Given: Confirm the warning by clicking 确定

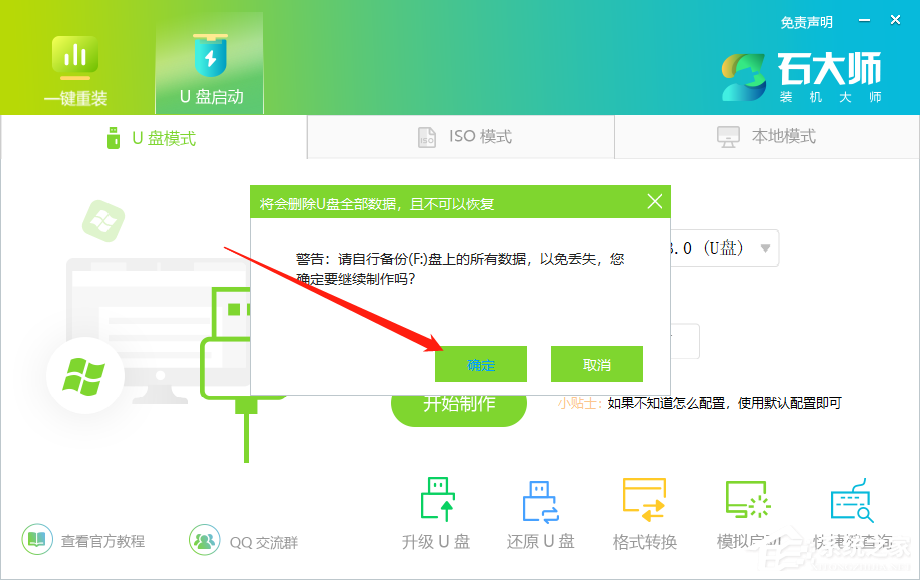Looking at the screenshot, I should (x=480, y=364).
